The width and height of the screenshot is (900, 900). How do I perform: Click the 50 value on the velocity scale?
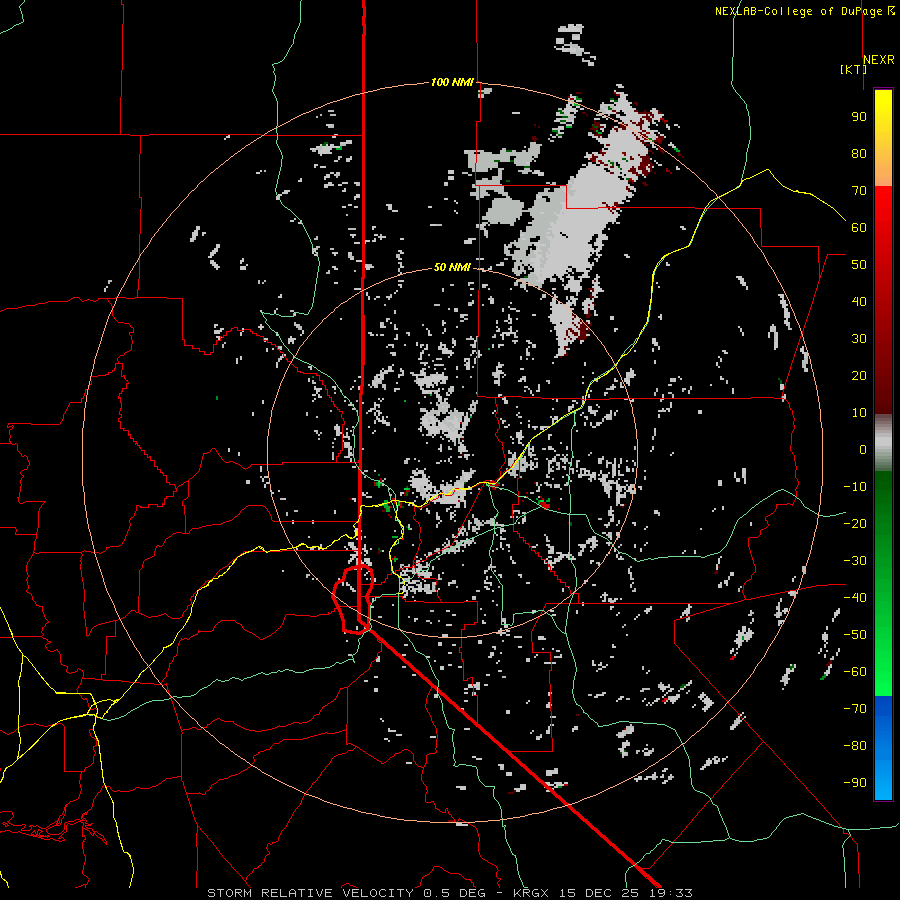click(859, 265)
